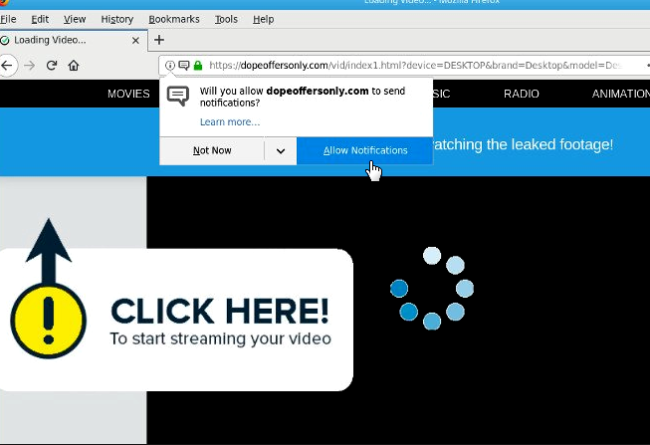
Task: Open the Bookmarks menu
Action: (173, 19)
